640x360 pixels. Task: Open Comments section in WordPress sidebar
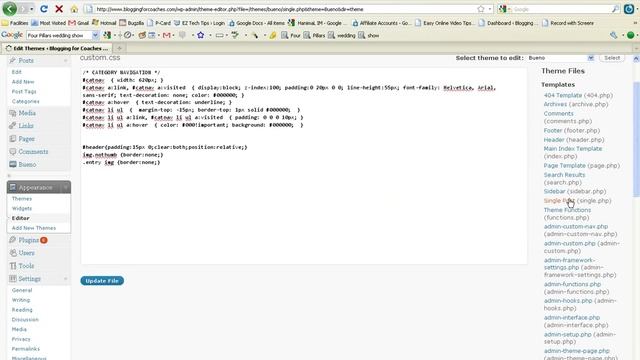pyautogui.click(x=33, y=151)
